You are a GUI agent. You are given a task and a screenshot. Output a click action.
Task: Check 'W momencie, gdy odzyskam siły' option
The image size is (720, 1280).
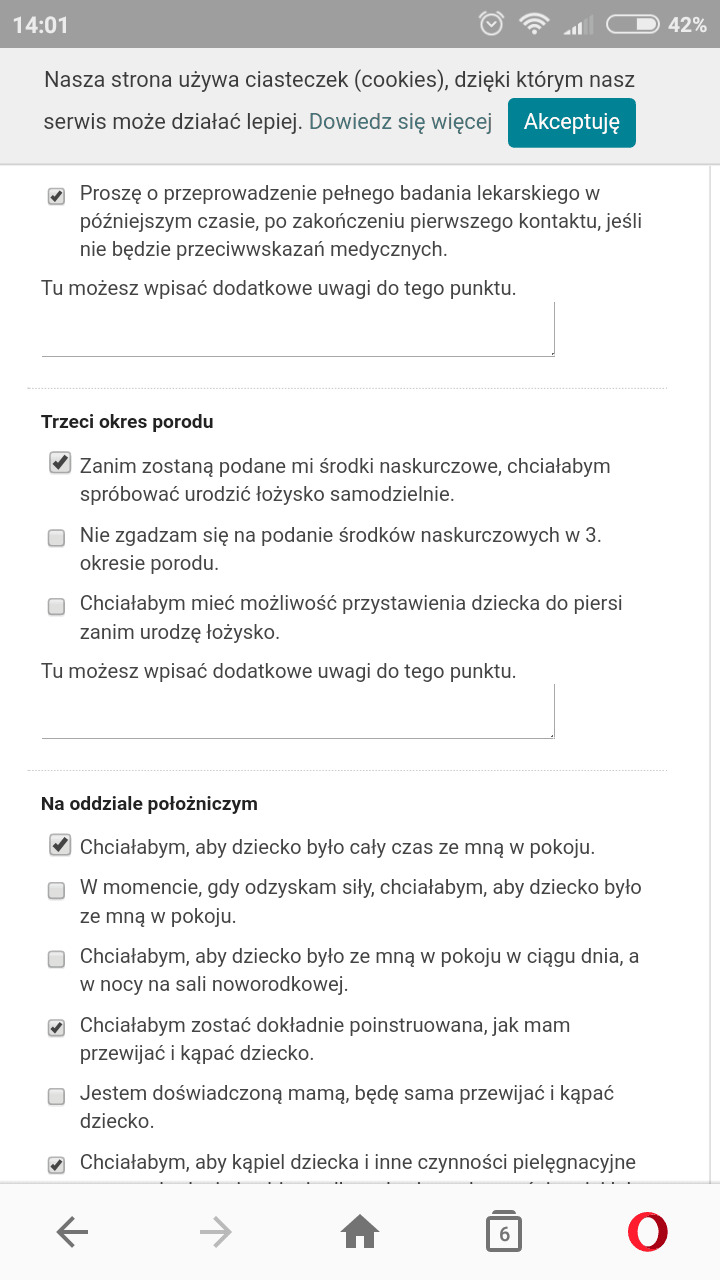[57, 889]
